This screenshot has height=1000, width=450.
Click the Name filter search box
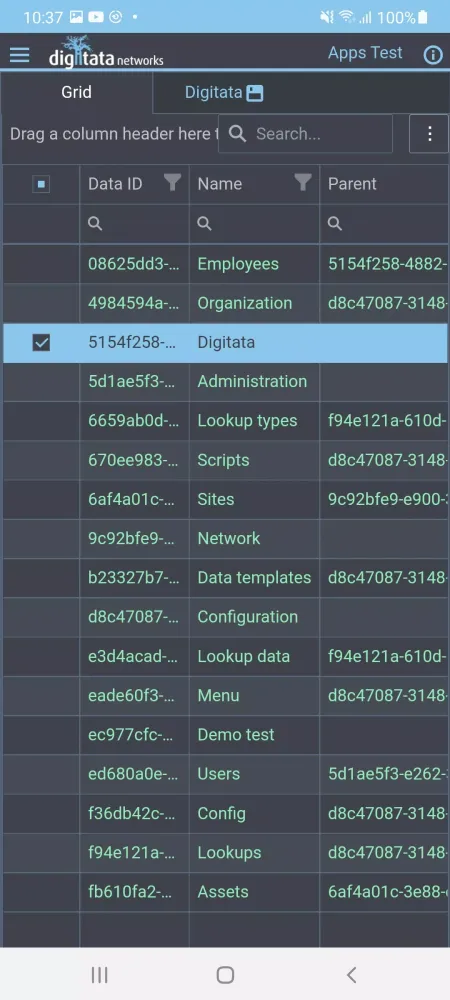[x=254, y=223]
